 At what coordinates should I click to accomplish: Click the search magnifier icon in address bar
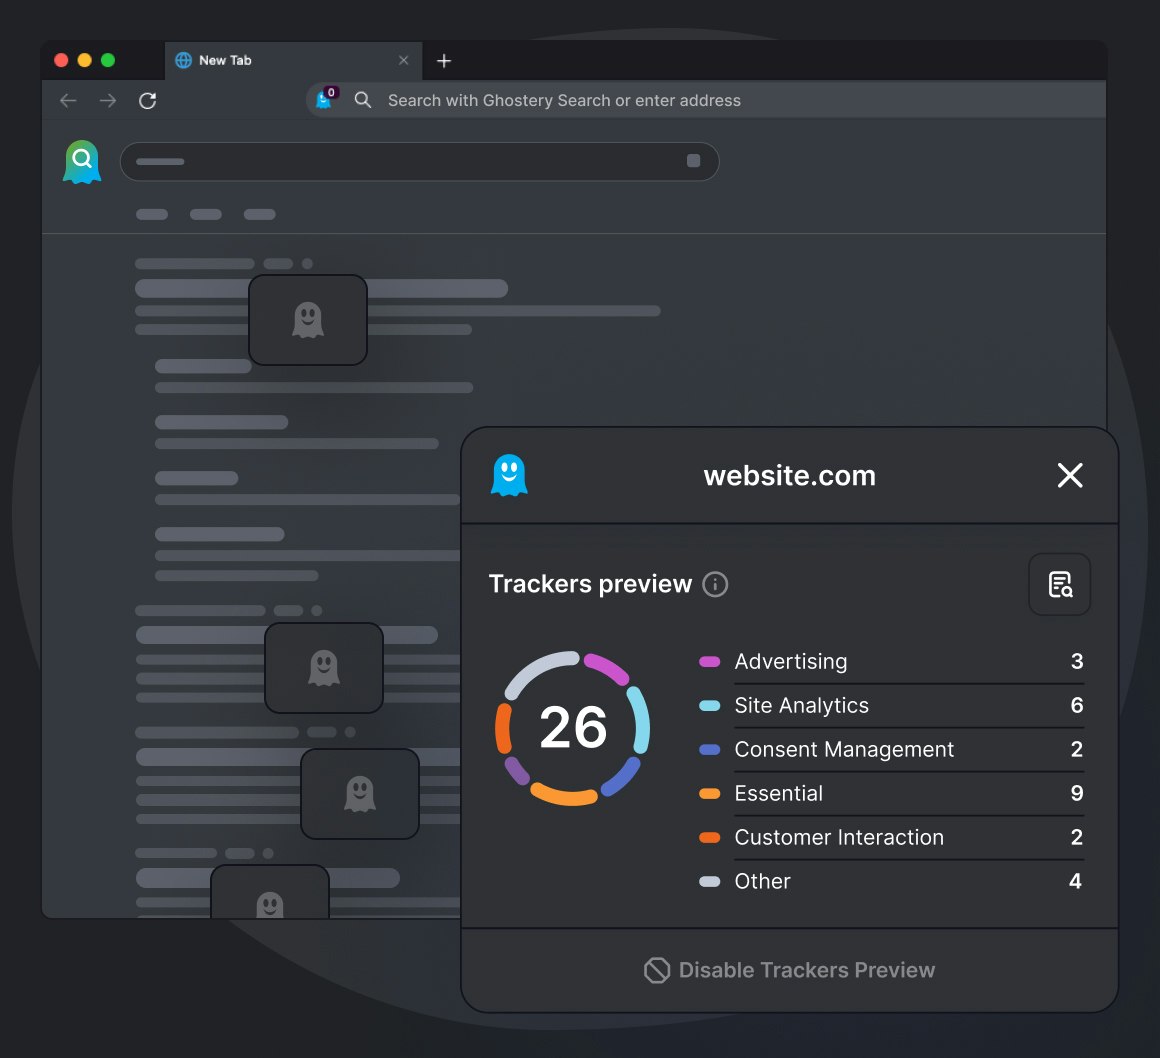coord(362,100)
